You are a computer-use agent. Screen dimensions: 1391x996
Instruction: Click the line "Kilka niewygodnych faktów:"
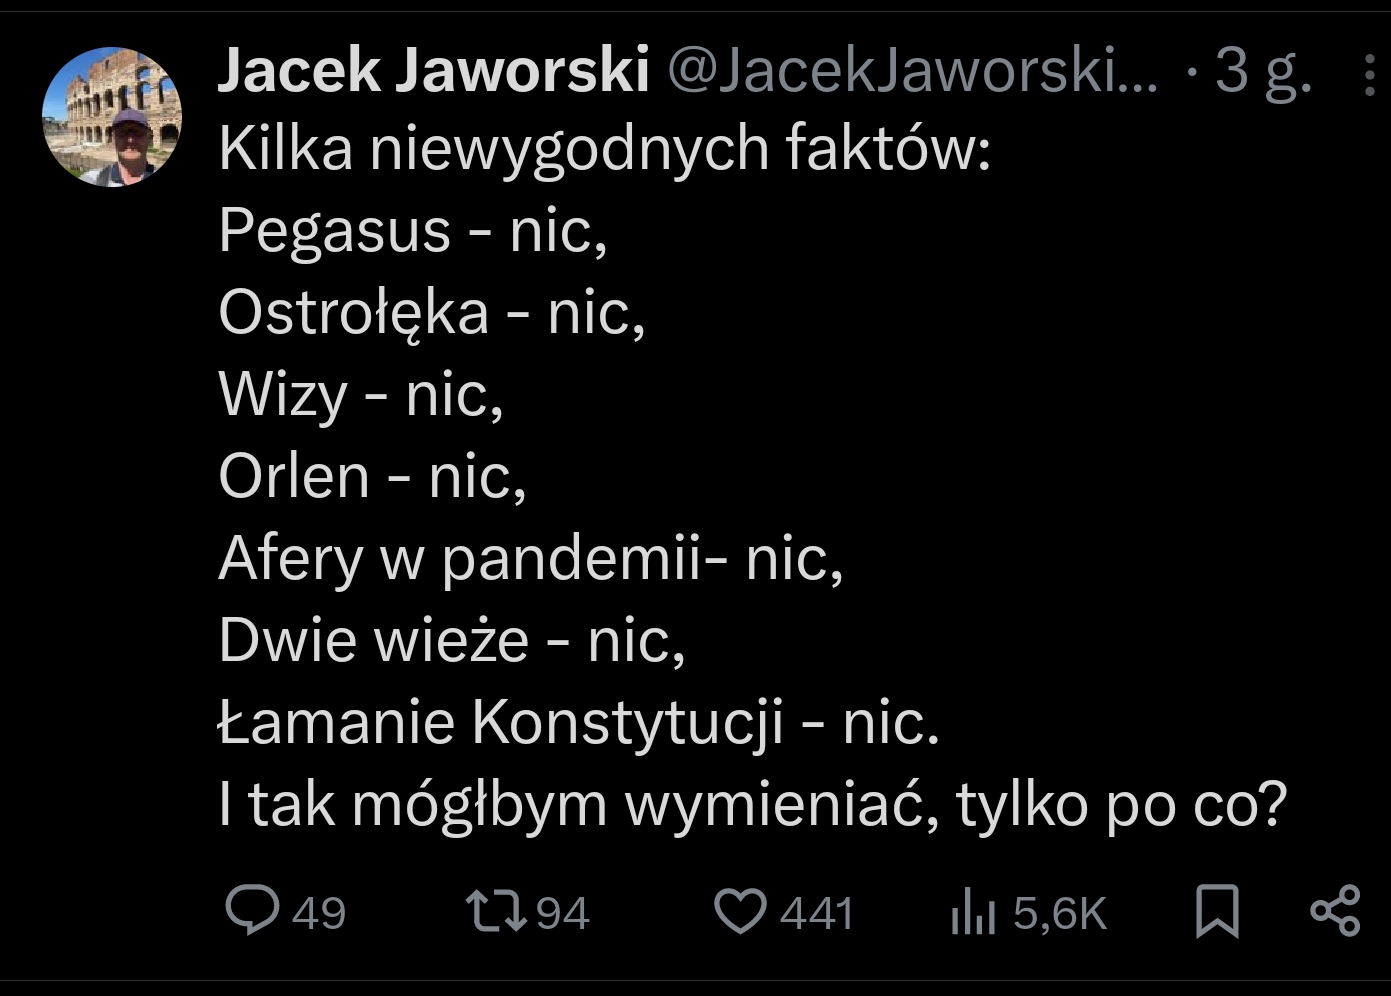pos(604,148)
